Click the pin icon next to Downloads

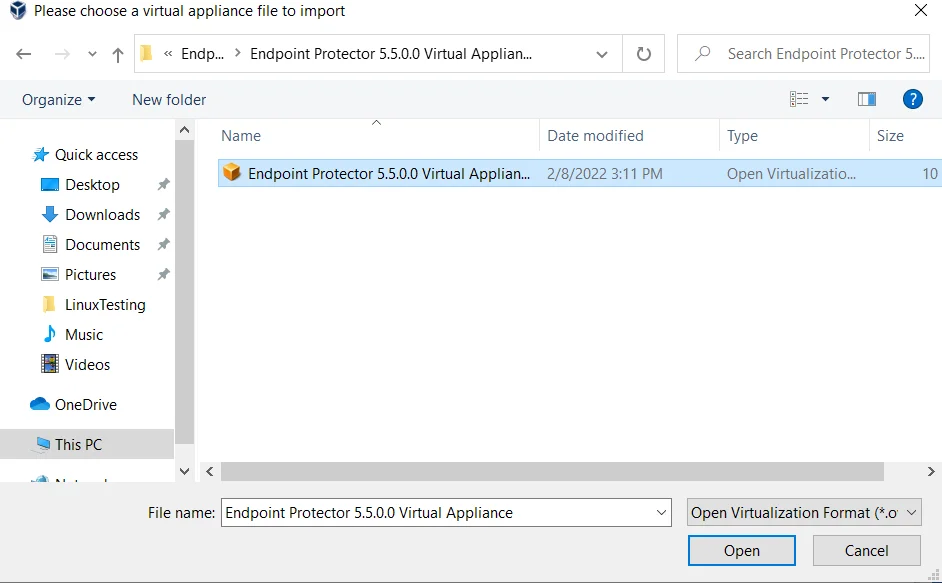pyautogui.click(x=163, y=215)
